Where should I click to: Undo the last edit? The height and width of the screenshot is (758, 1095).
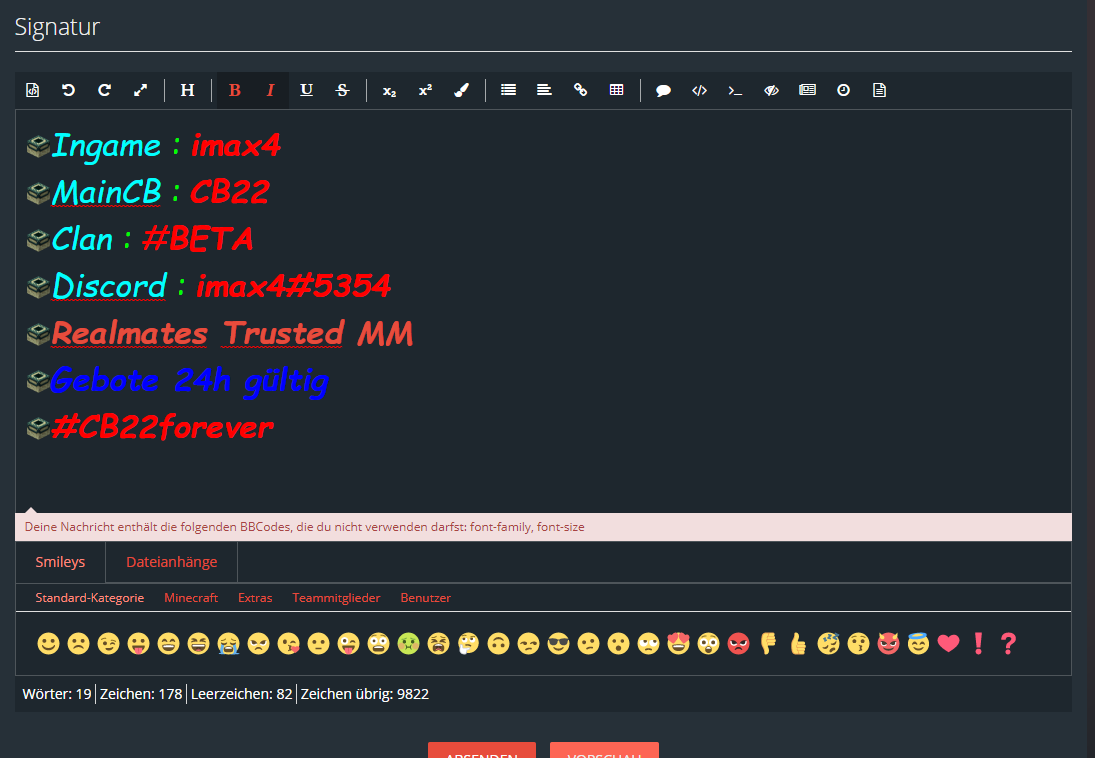pos(68,90)
